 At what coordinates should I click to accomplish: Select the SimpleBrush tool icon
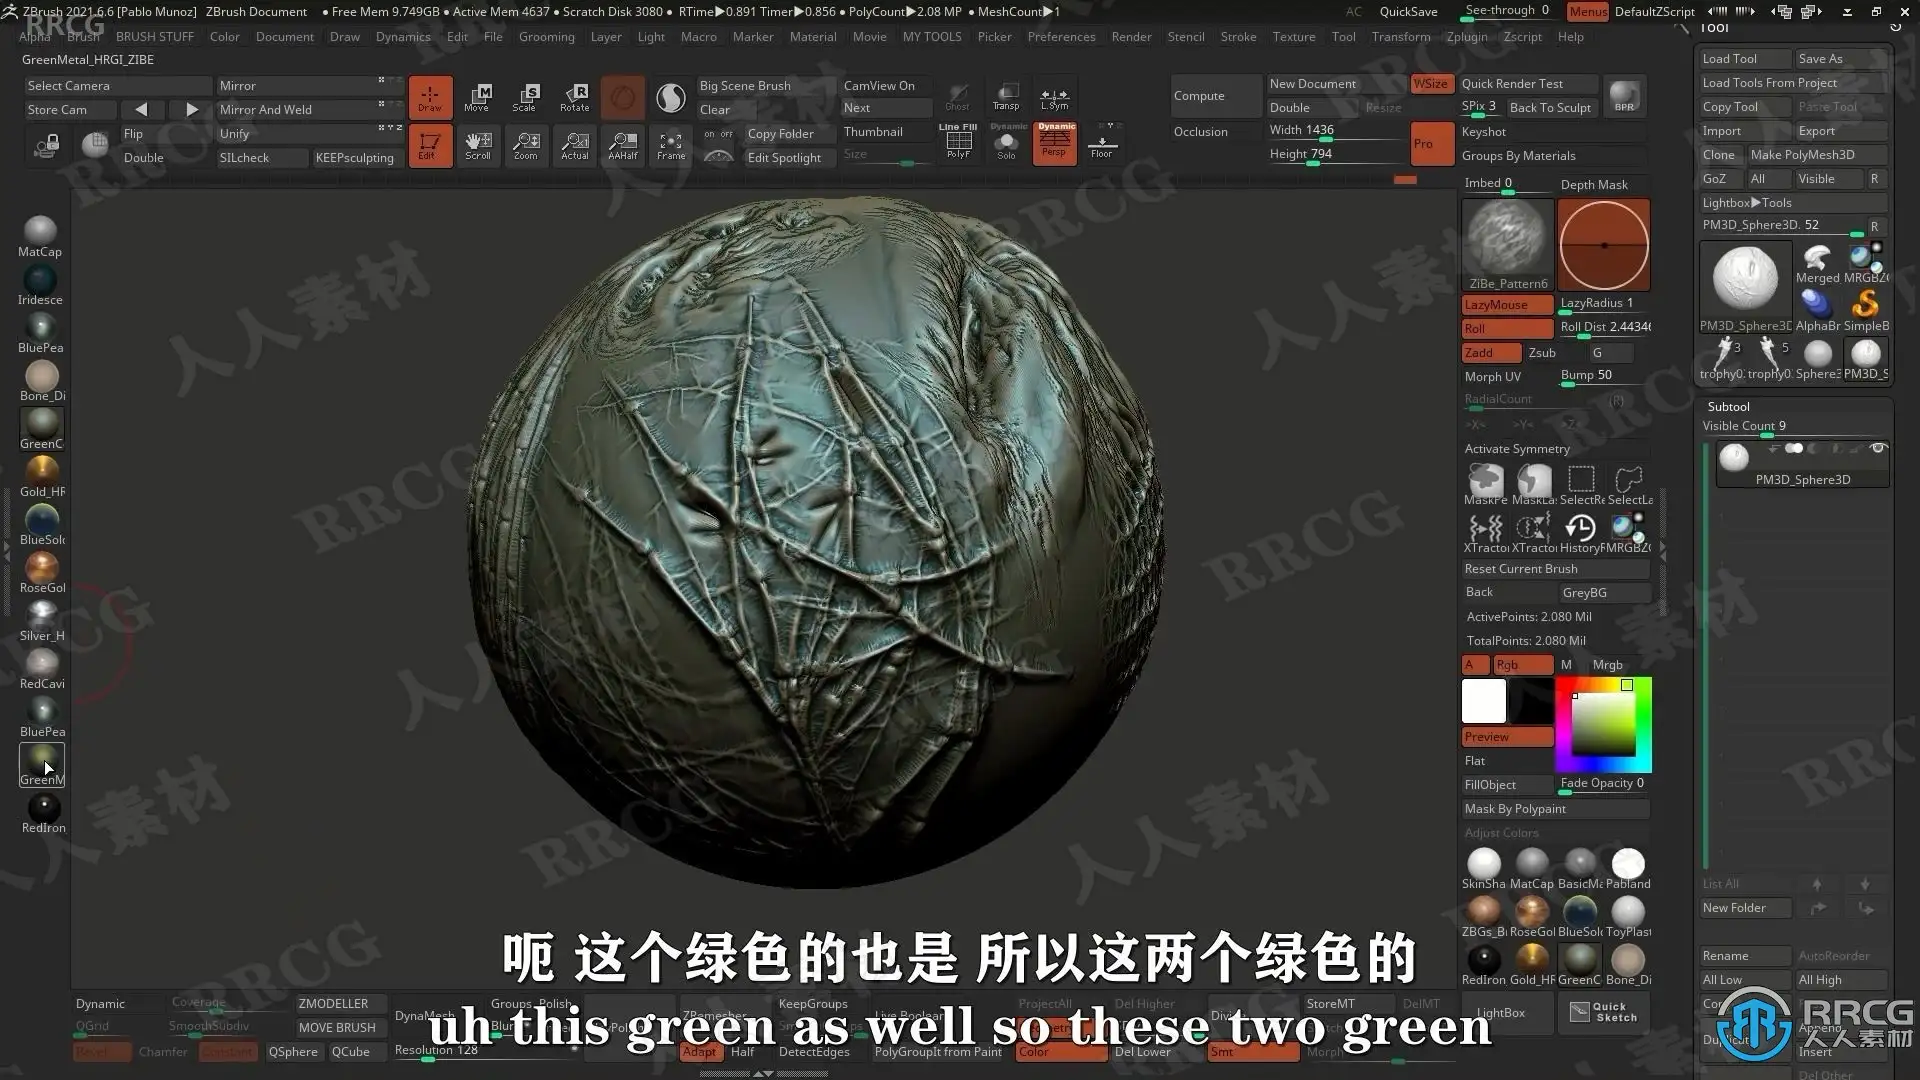(x=1865, y=307)
